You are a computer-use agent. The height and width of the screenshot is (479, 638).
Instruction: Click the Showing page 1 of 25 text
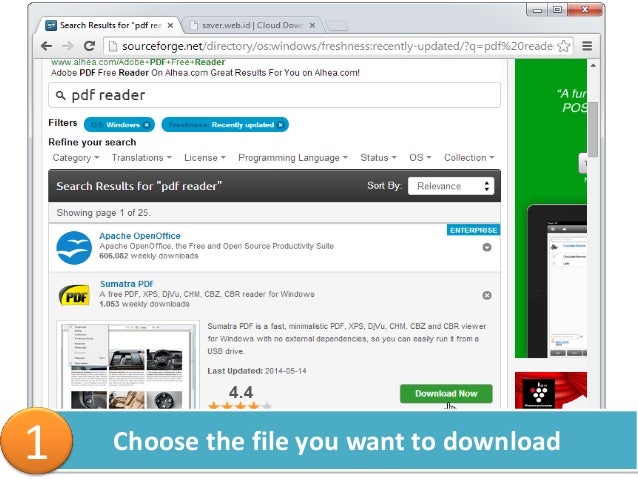click(x=103, y=213)
